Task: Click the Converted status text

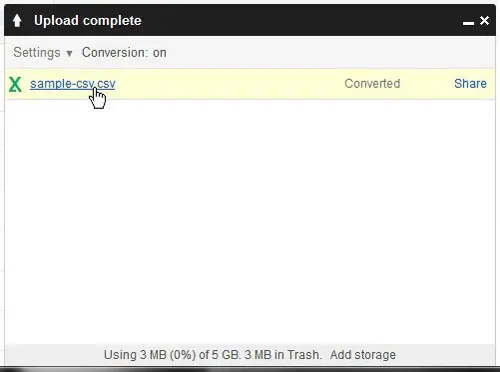Action: coord(372,84)
